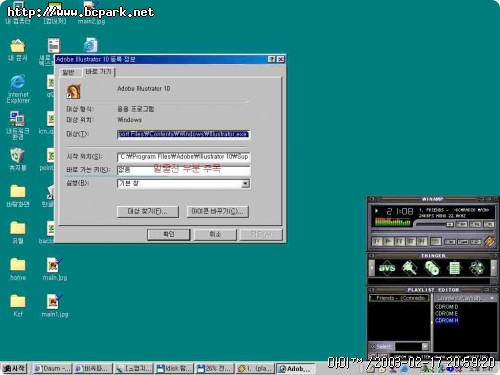Open the stacked discs icon in Thinger
The height and width of the screenshot is (375, 500).
pos(432,268)
